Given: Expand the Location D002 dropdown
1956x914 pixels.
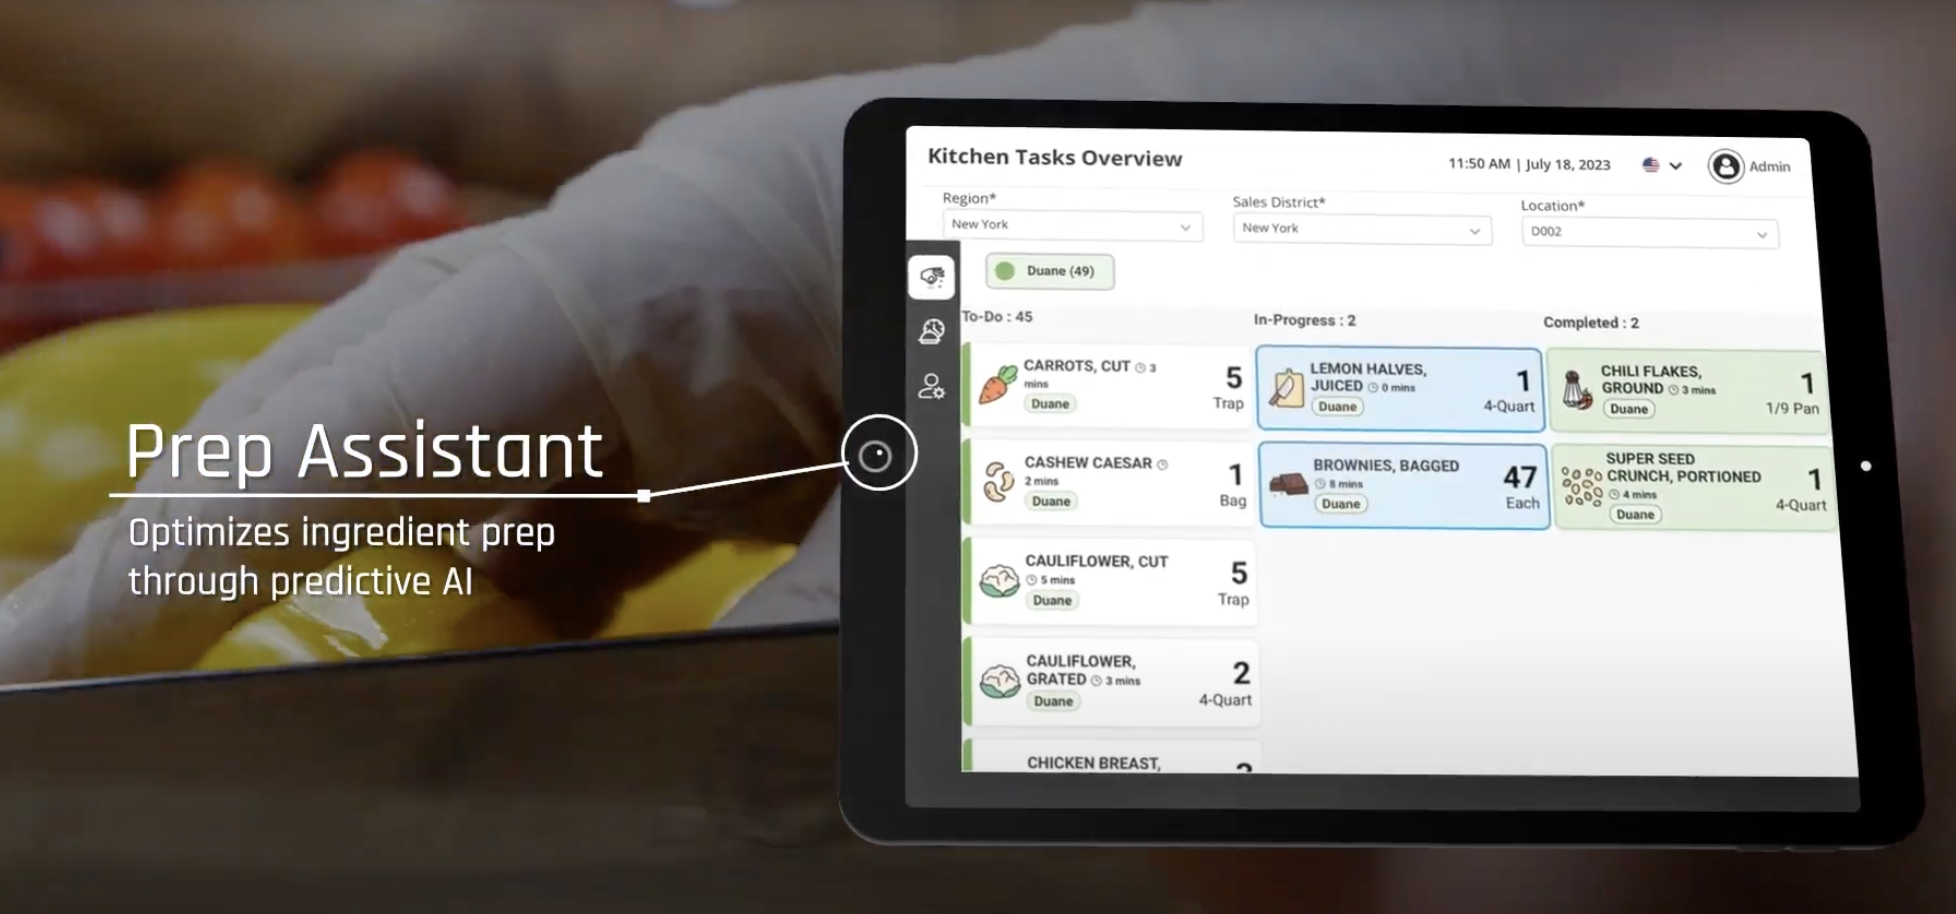Looking at the screenshot, I should click(x=1648, y=232).
